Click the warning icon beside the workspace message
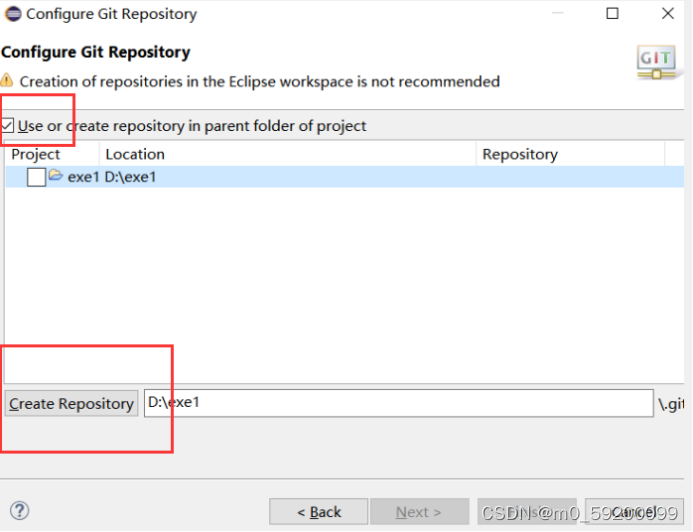 tap(7, 81)
